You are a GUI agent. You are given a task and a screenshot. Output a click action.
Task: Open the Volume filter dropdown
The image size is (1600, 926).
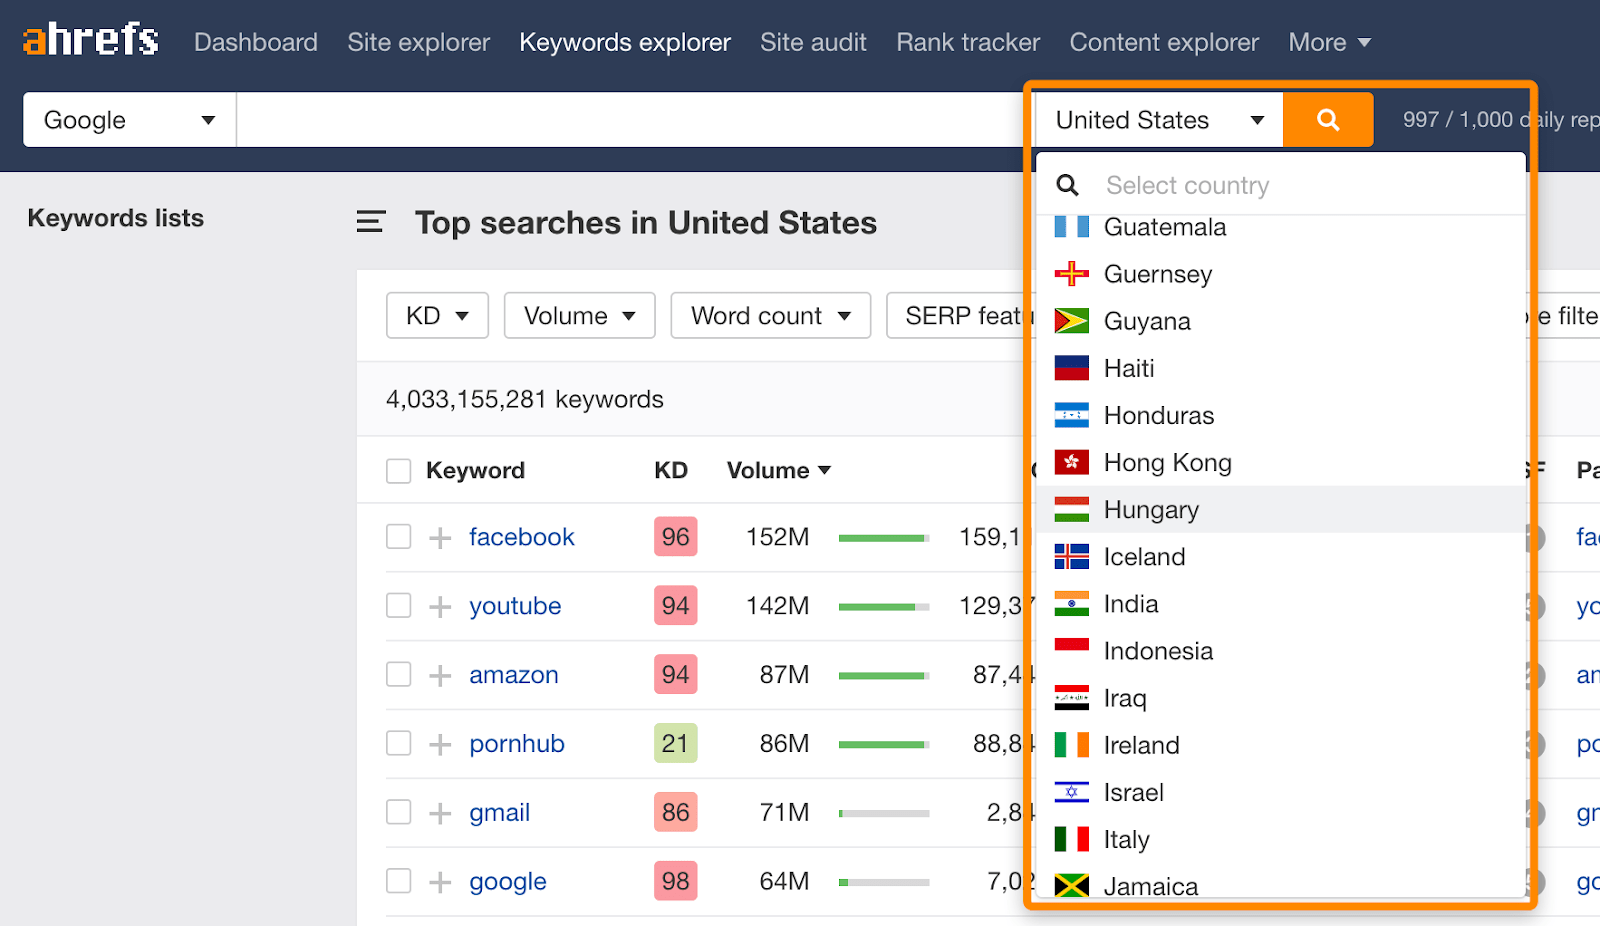point(580,316)
